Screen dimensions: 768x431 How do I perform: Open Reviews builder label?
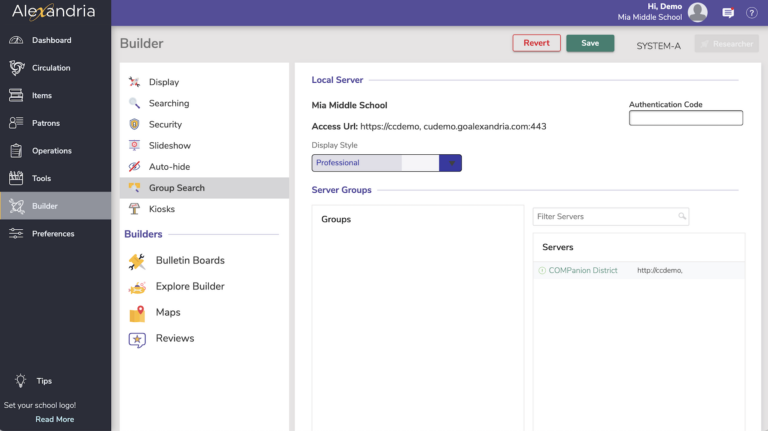pyautogui.click(x=175, y=338)
